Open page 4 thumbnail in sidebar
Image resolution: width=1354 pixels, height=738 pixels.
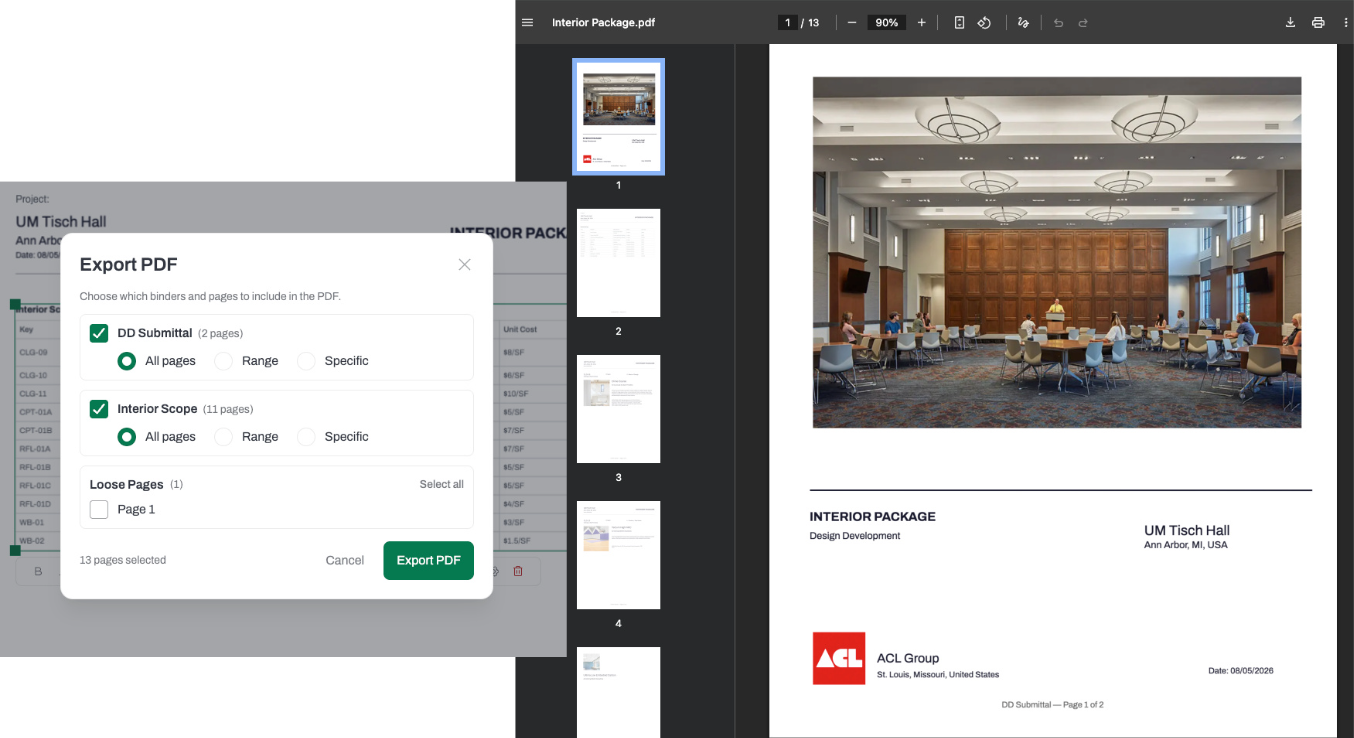point(618,555)
